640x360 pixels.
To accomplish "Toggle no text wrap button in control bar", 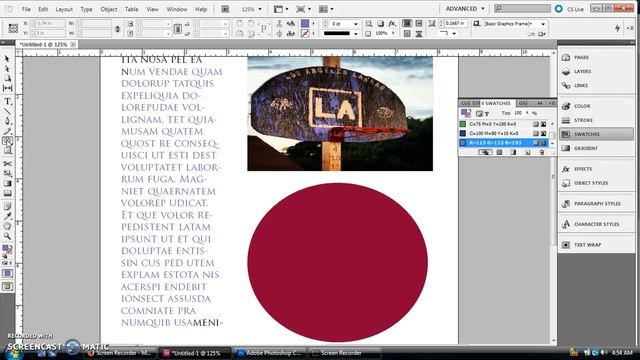I will click(x=407, y=24).
